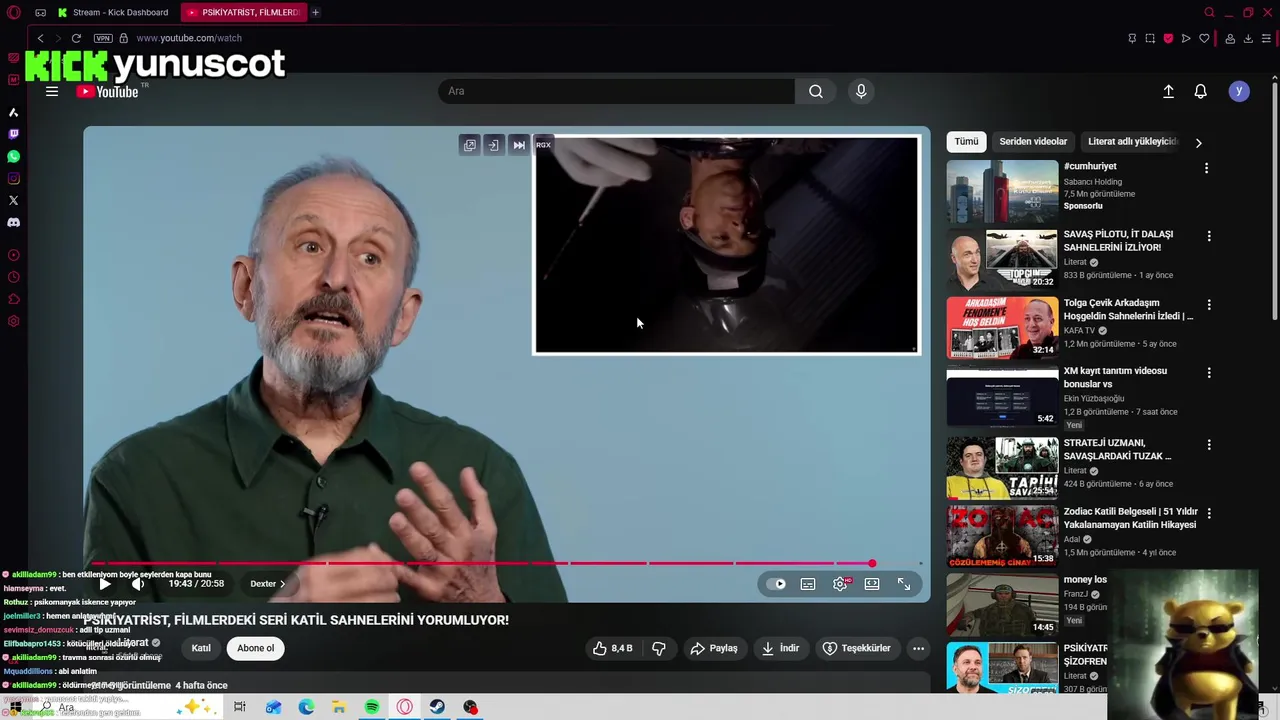Click the progress bar scrubber handle

(872, 563)
